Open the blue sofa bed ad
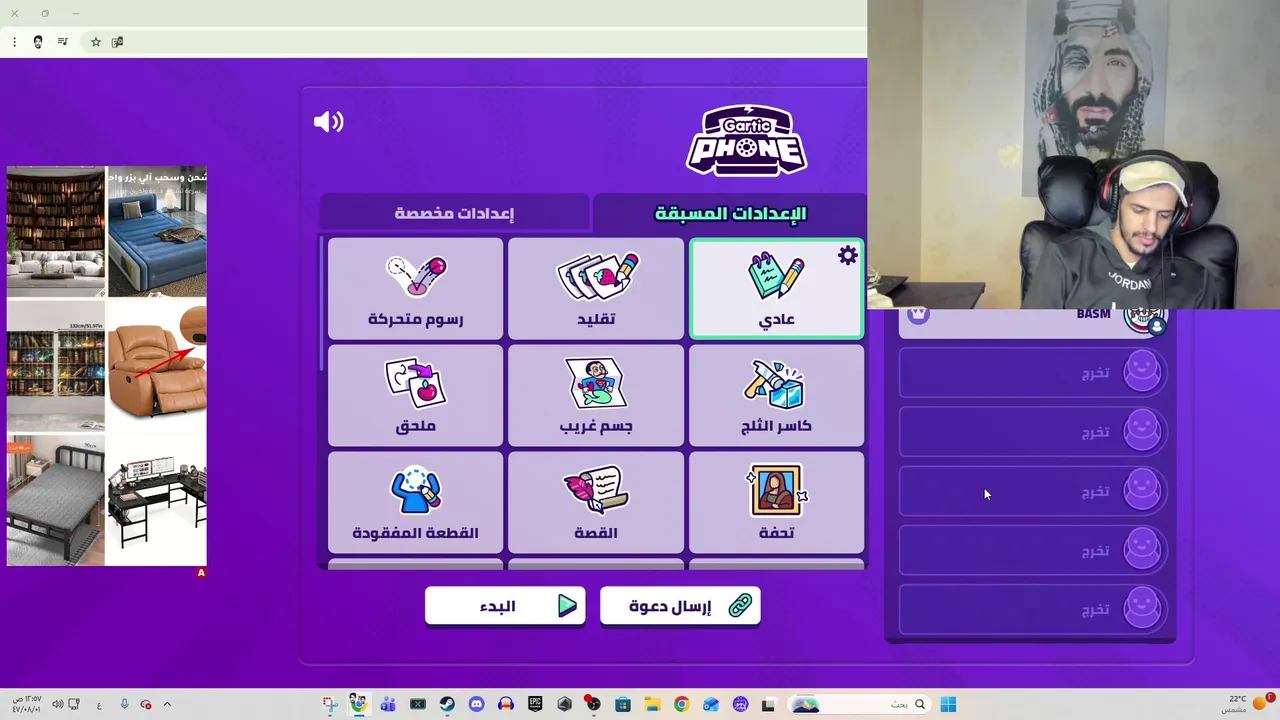 pos(157,231)
